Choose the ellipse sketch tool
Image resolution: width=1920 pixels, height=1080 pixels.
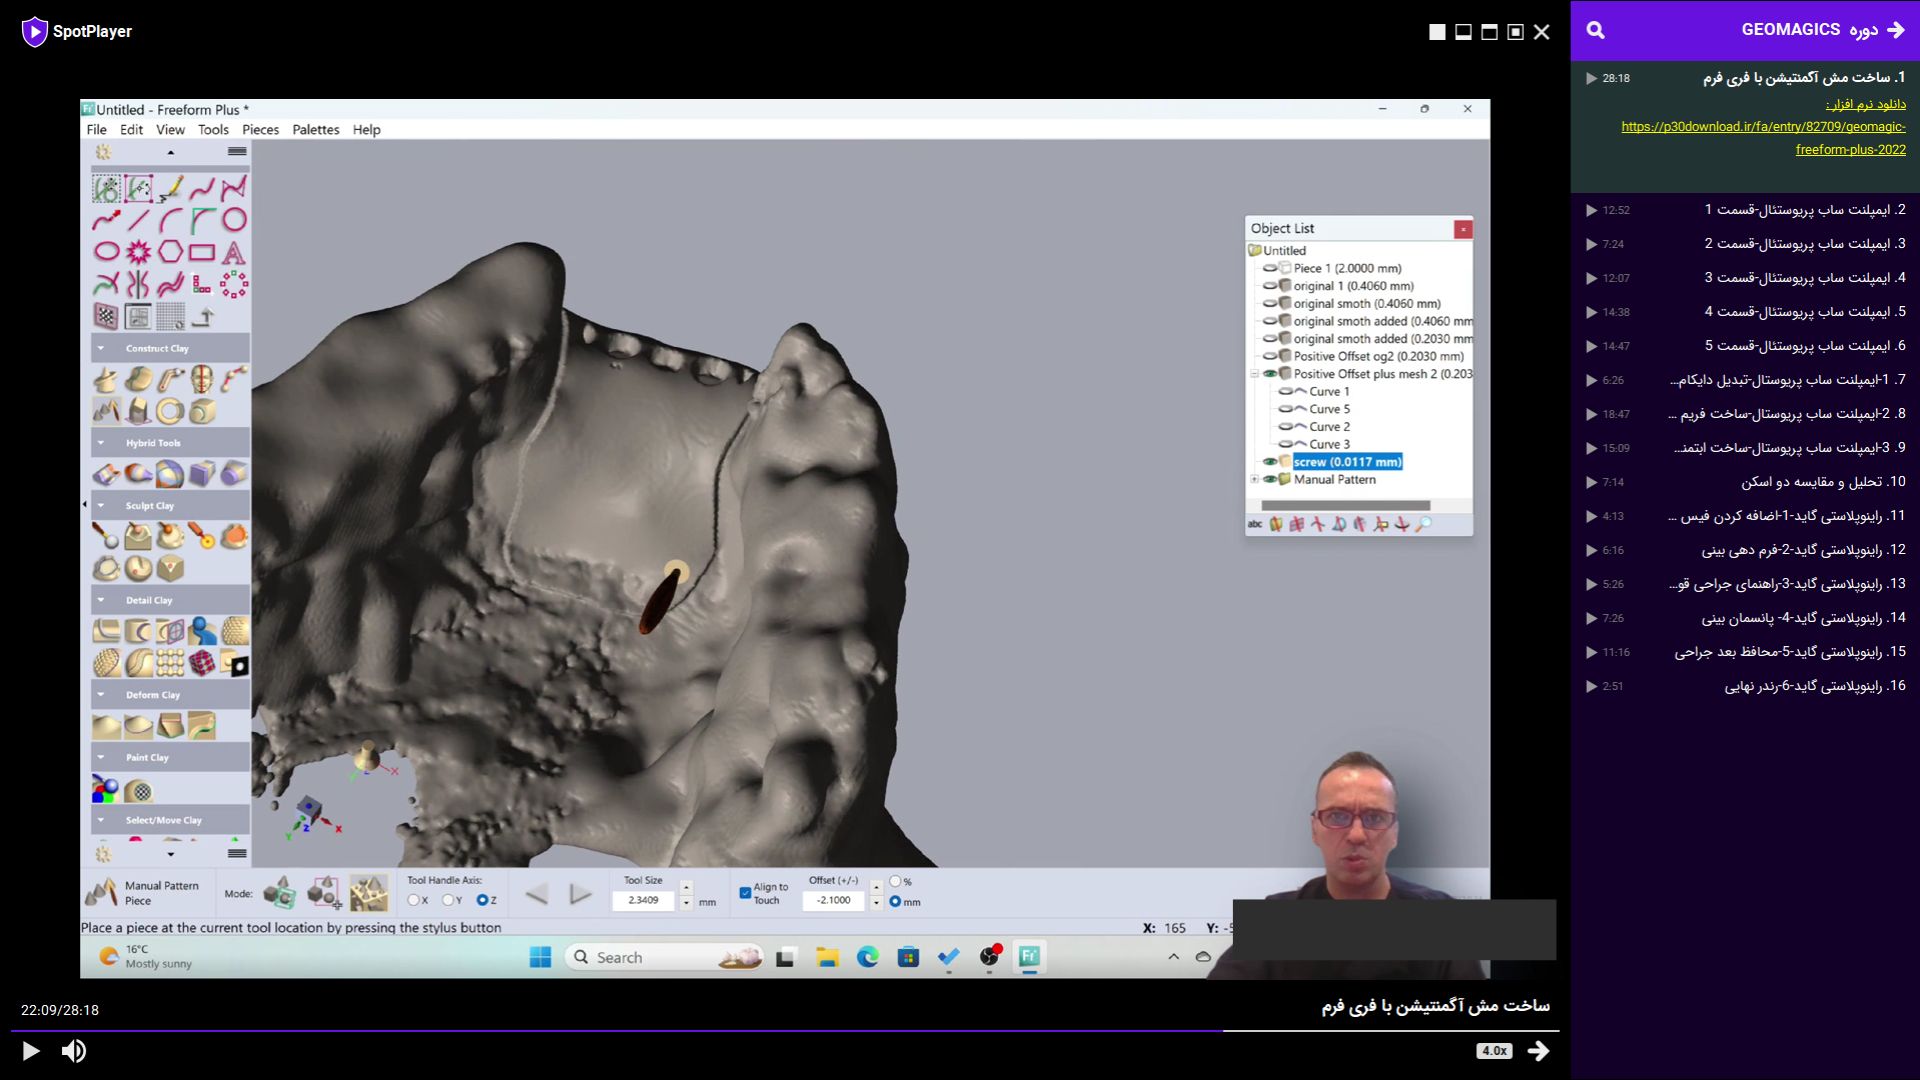(106, 252)
